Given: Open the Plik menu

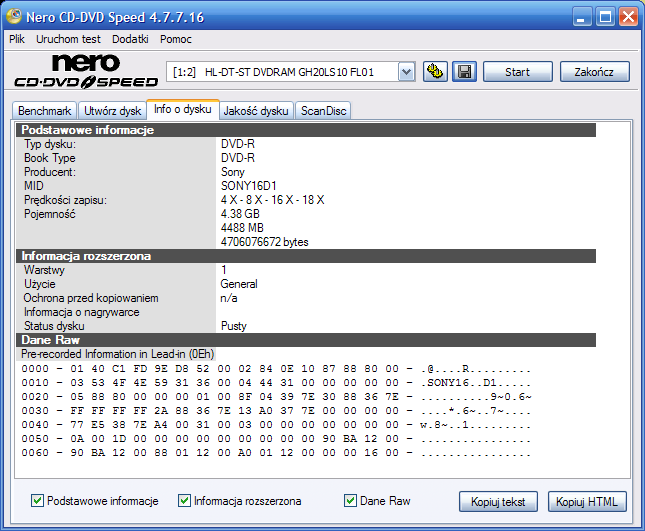Looking at the screenshot, I should pos(17,39).
